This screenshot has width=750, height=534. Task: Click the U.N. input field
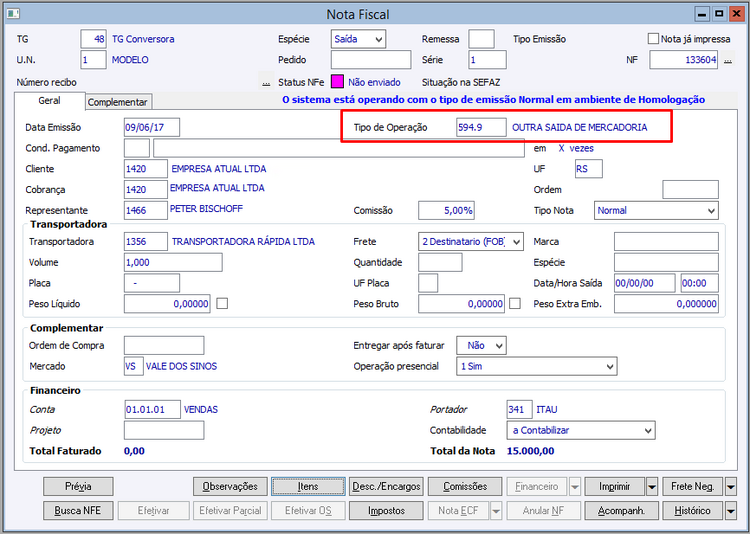93,60
